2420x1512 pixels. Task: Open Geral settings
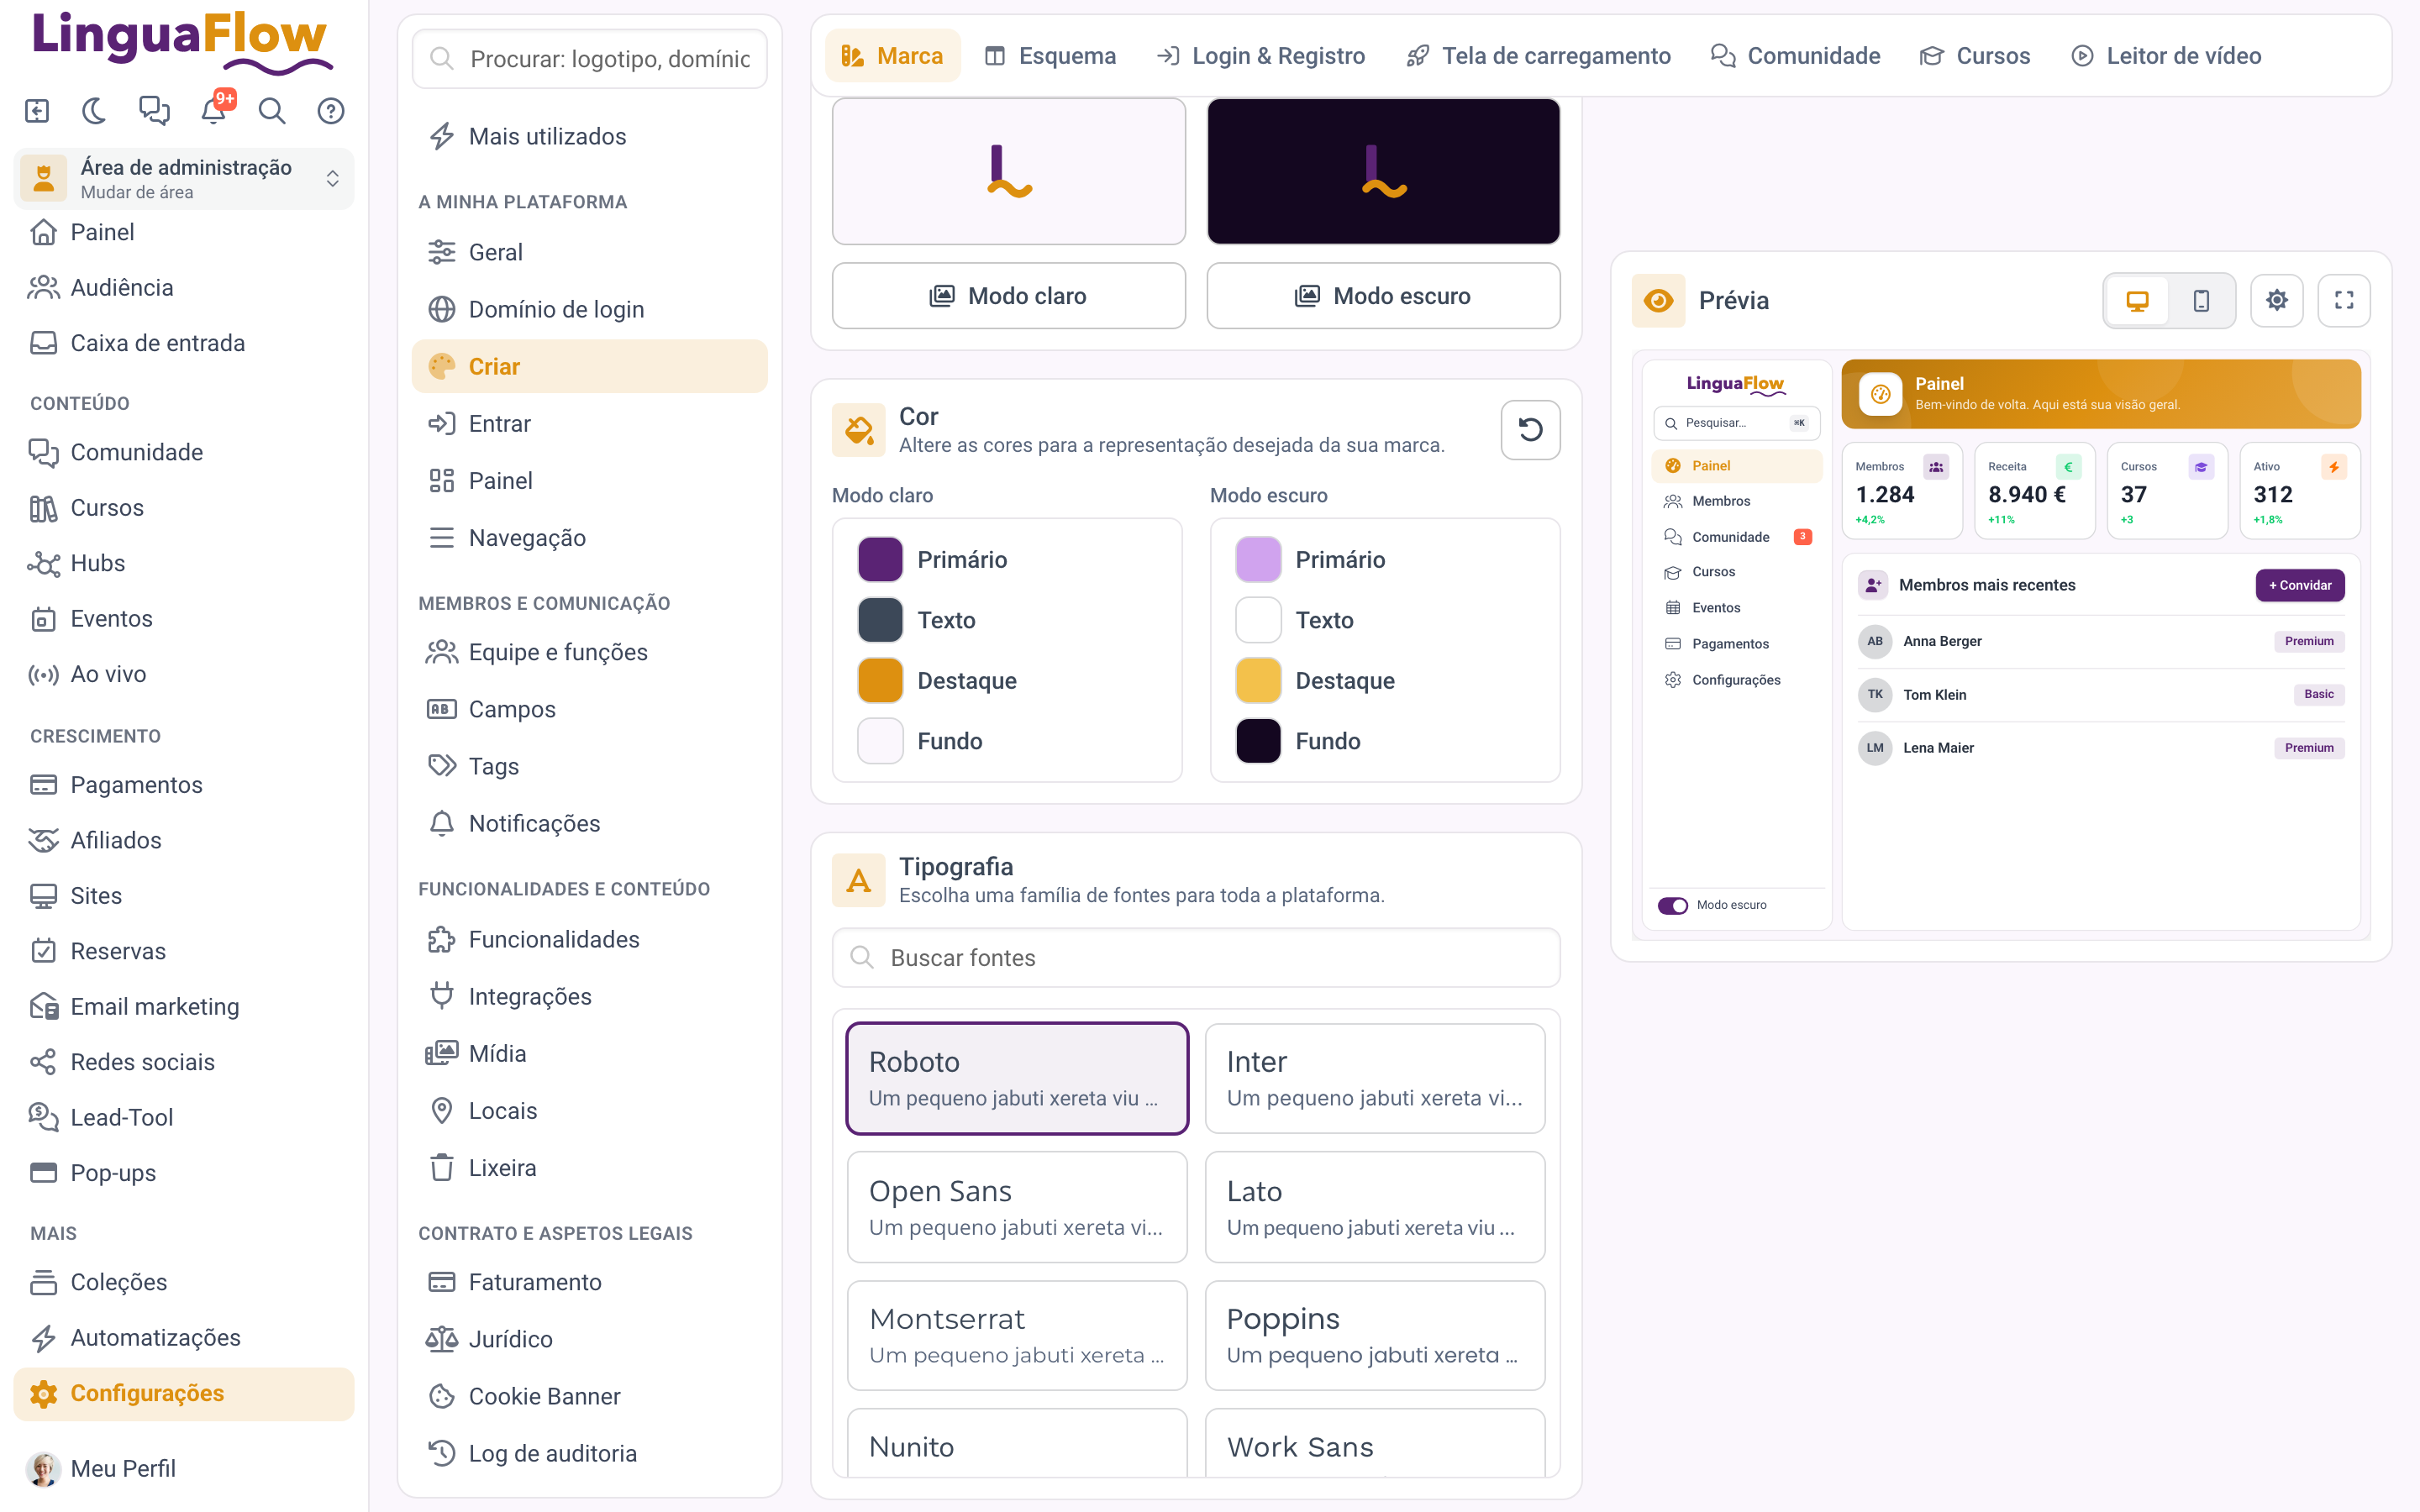coord(589,252)
